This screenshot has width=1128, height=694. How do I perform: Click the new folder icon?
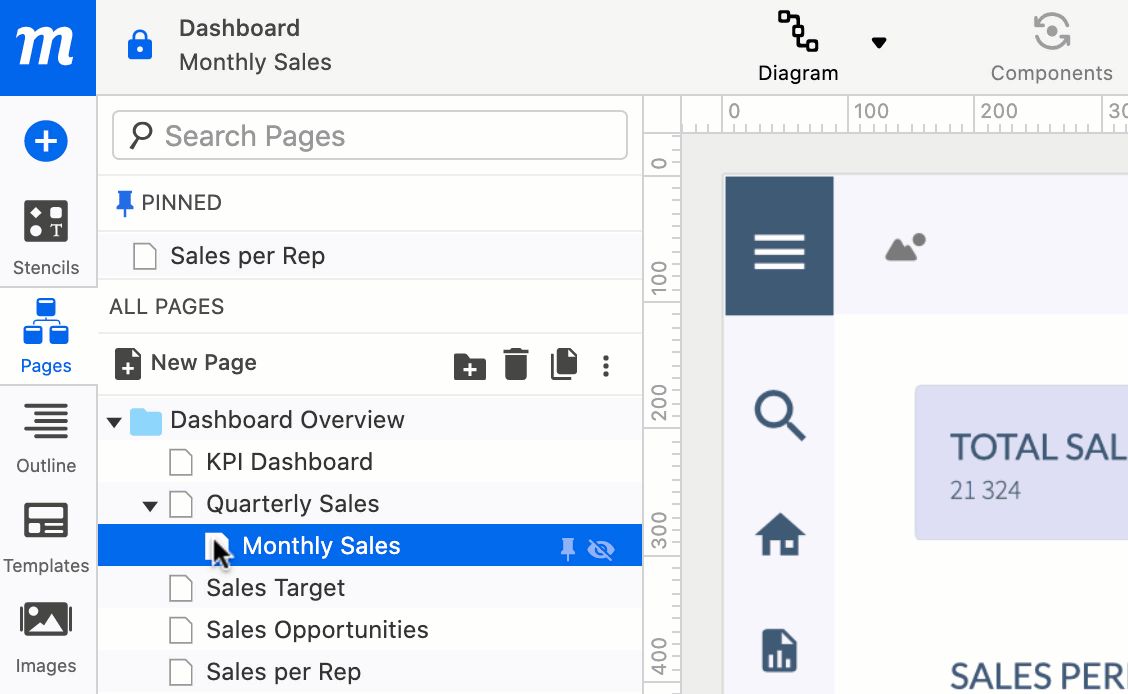point(469,365)
